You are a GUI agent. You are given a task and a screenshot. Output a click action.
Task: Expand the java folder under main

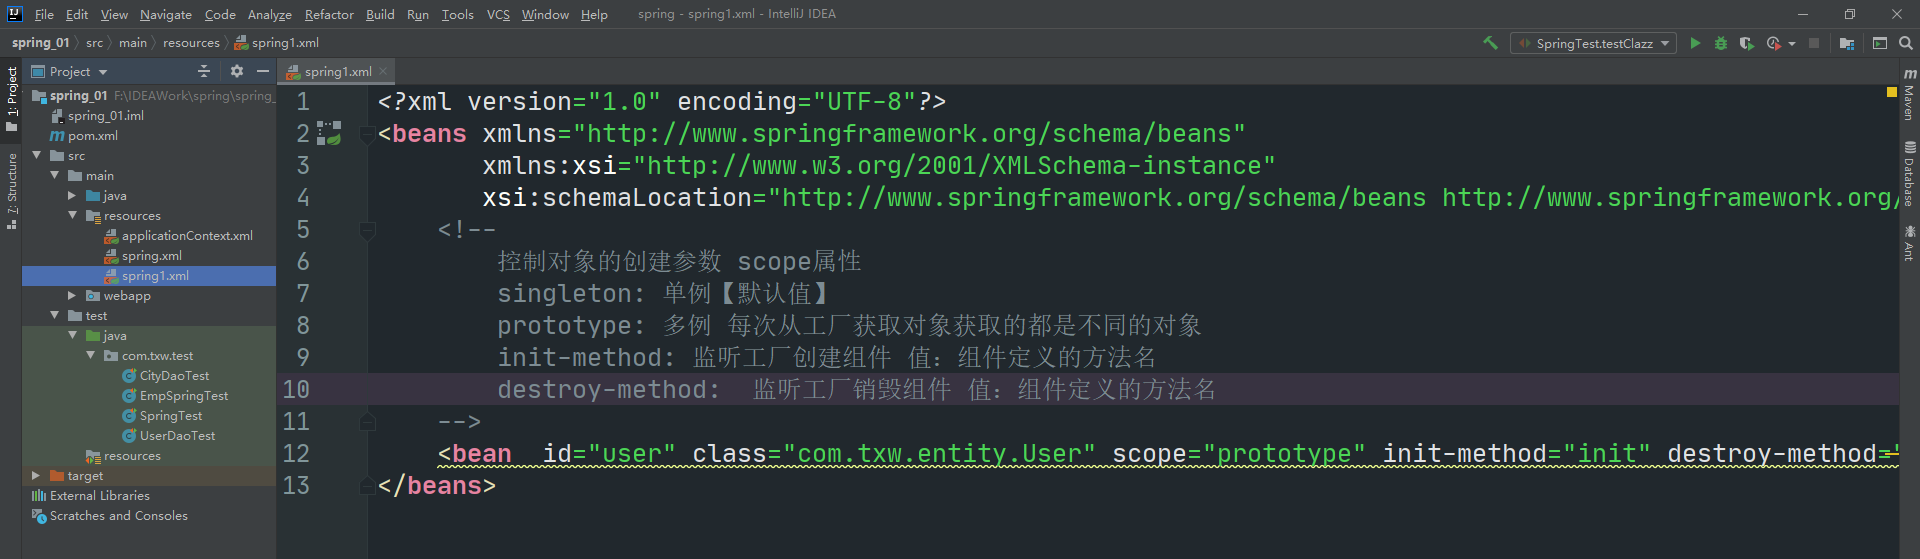(72, 195)
